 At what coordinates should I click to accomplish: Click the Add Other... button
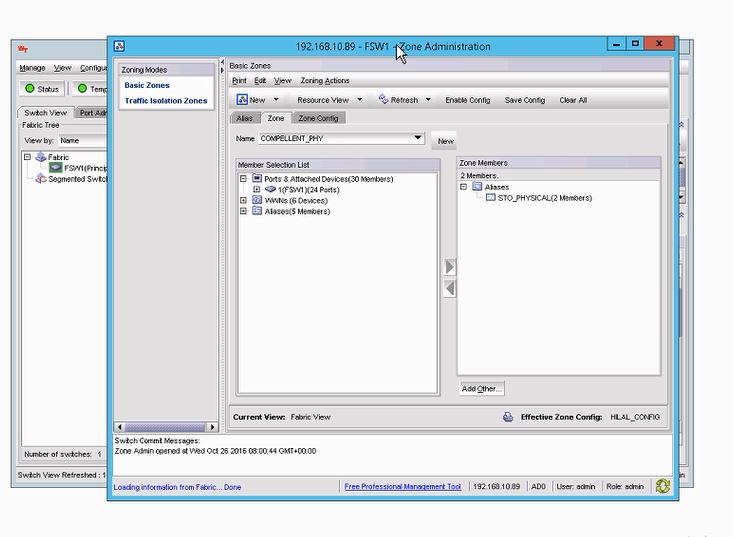[482, 388]
